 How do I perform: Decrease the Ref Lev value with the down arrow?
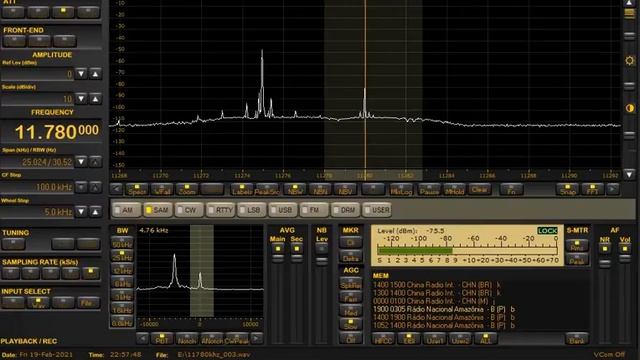[x=81, y=74]
